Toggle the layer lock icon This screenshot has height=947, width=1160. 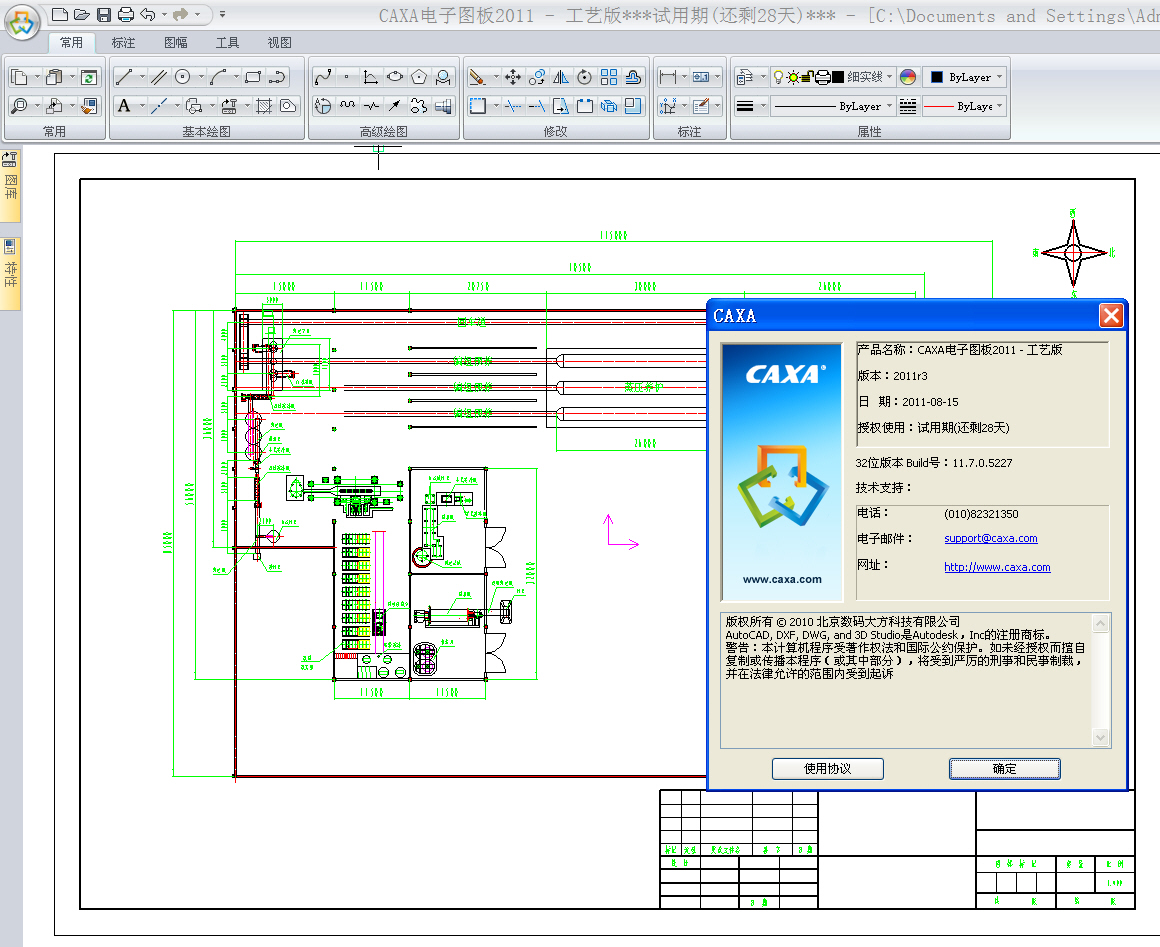tap(808, 77)
